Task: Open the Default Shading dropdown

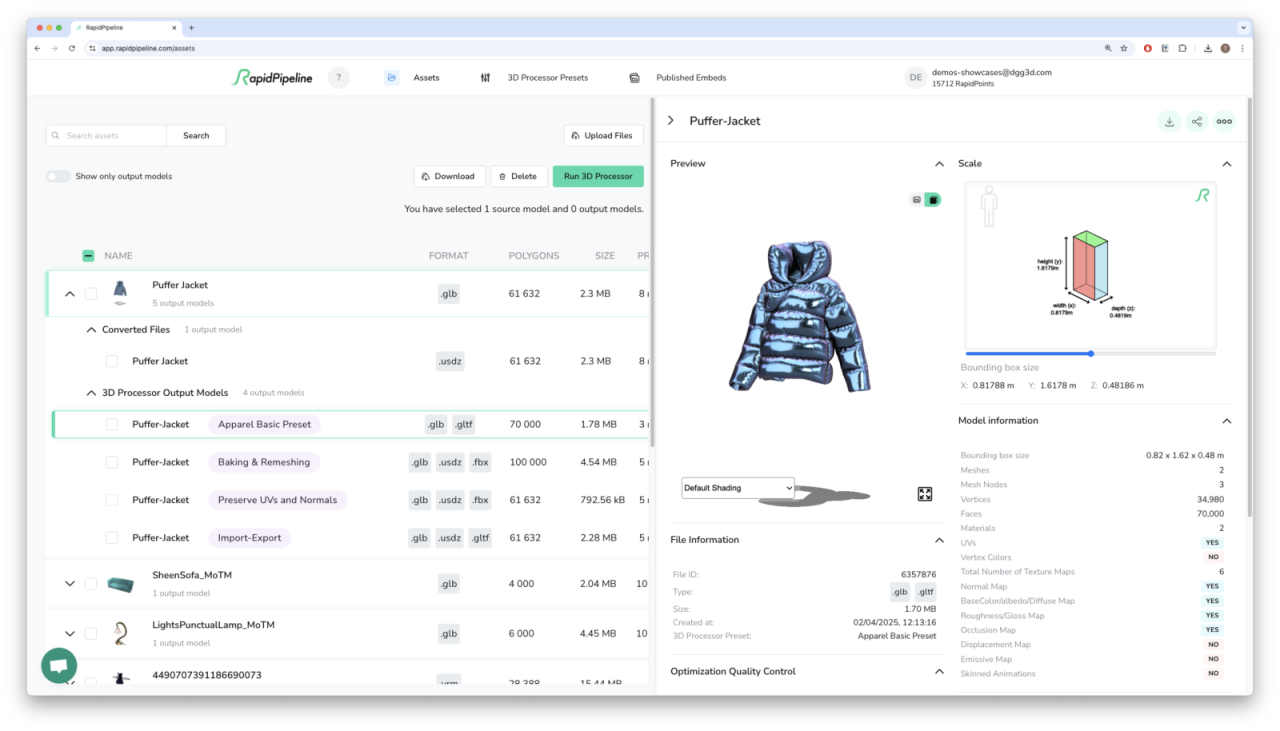Action: pos(737,488)
